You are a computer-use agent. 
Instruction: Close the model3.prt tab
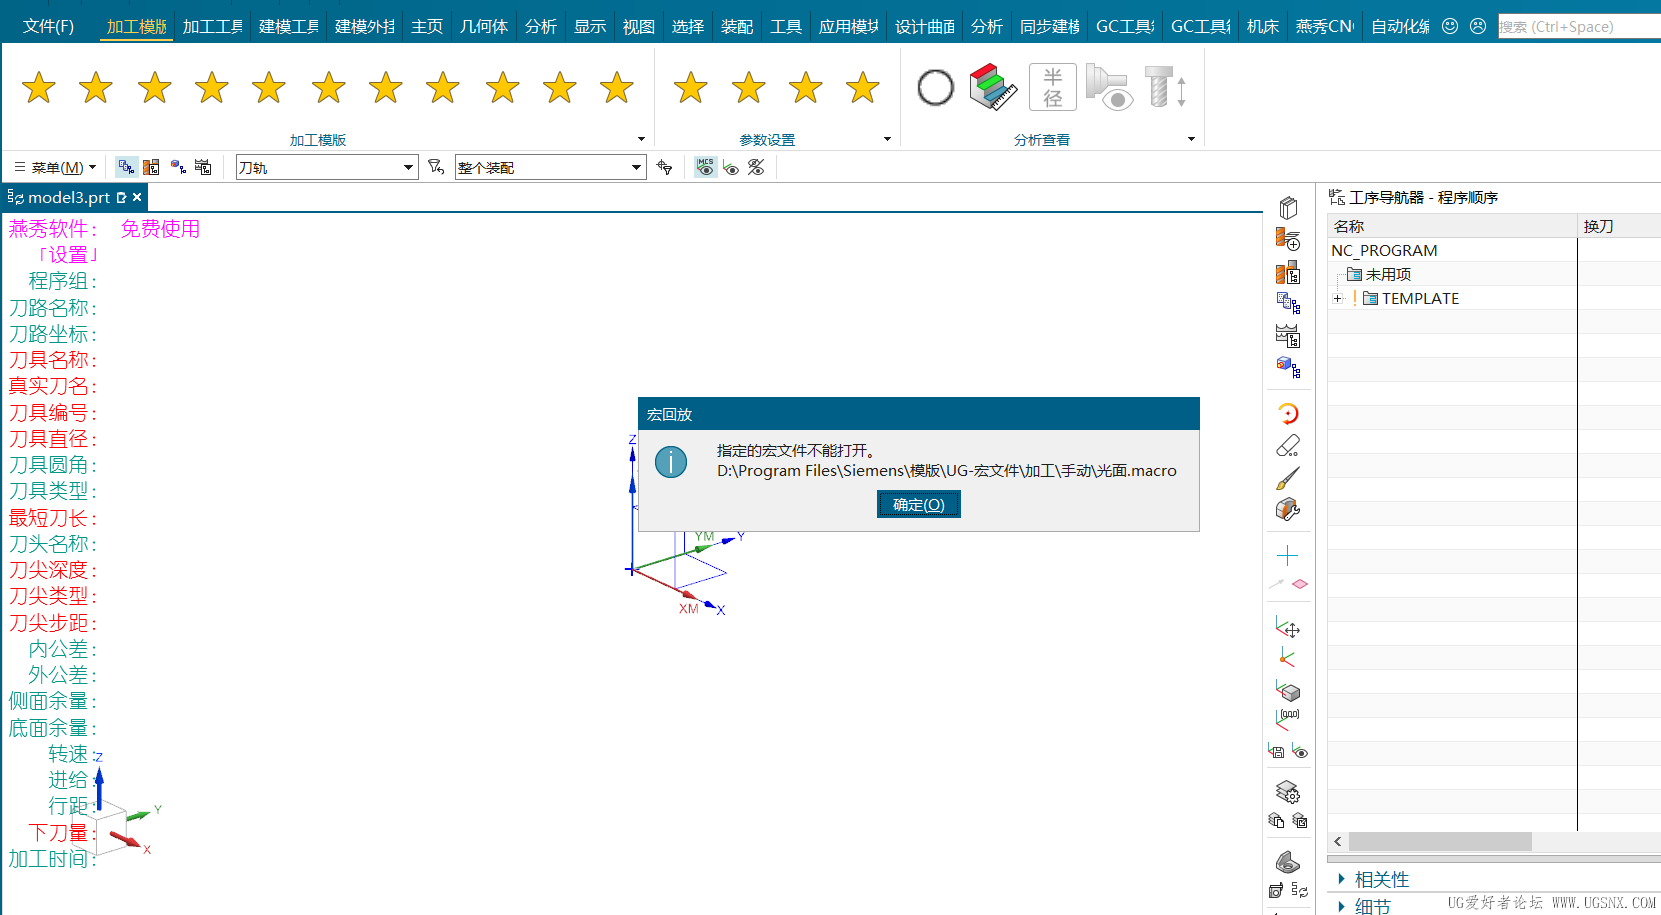click(x=137, y=197)
